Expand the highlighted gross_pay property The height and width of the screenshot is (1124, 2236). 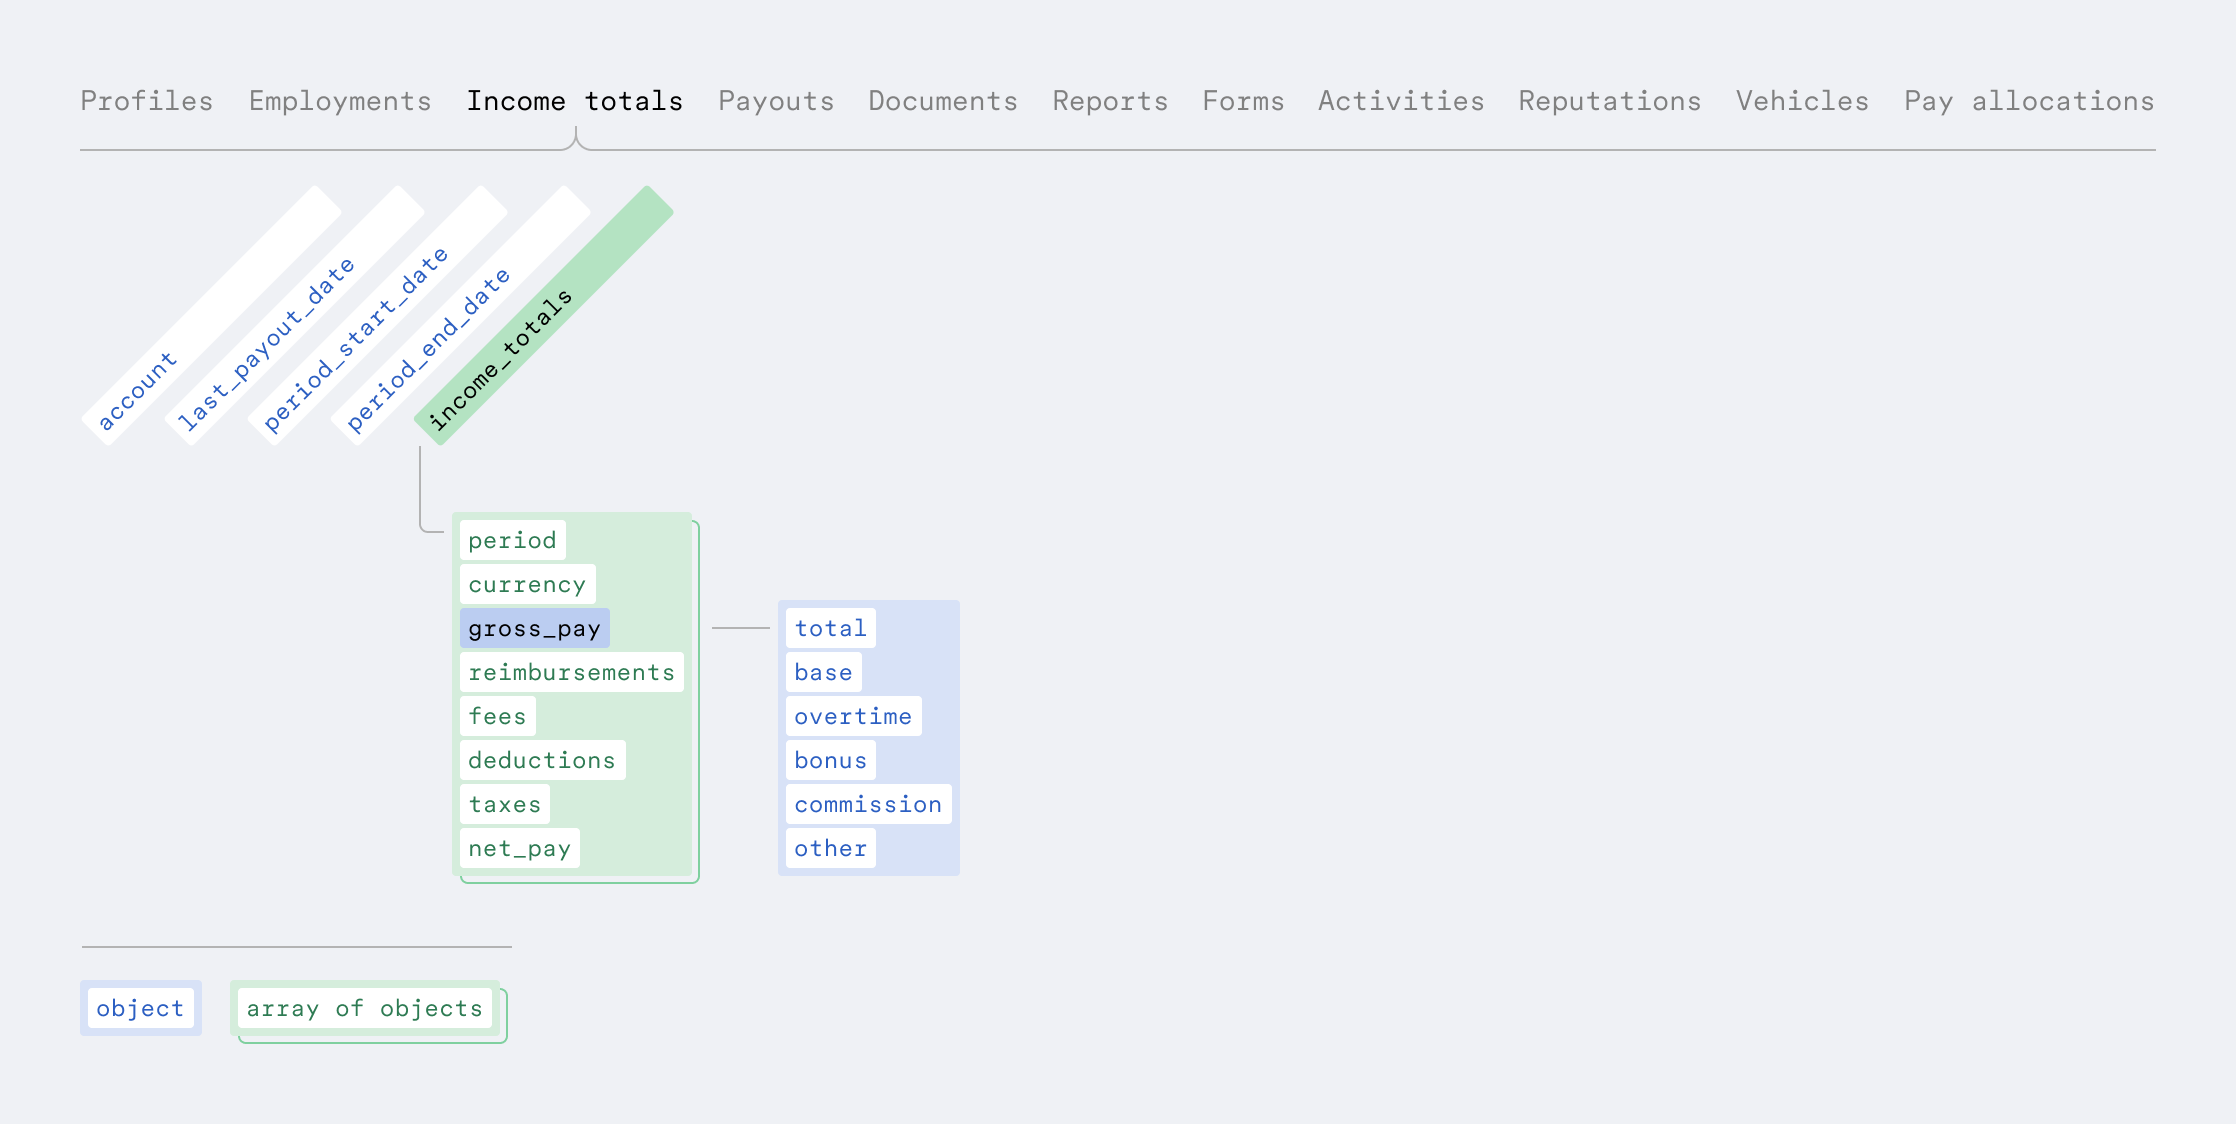(534, 628)
